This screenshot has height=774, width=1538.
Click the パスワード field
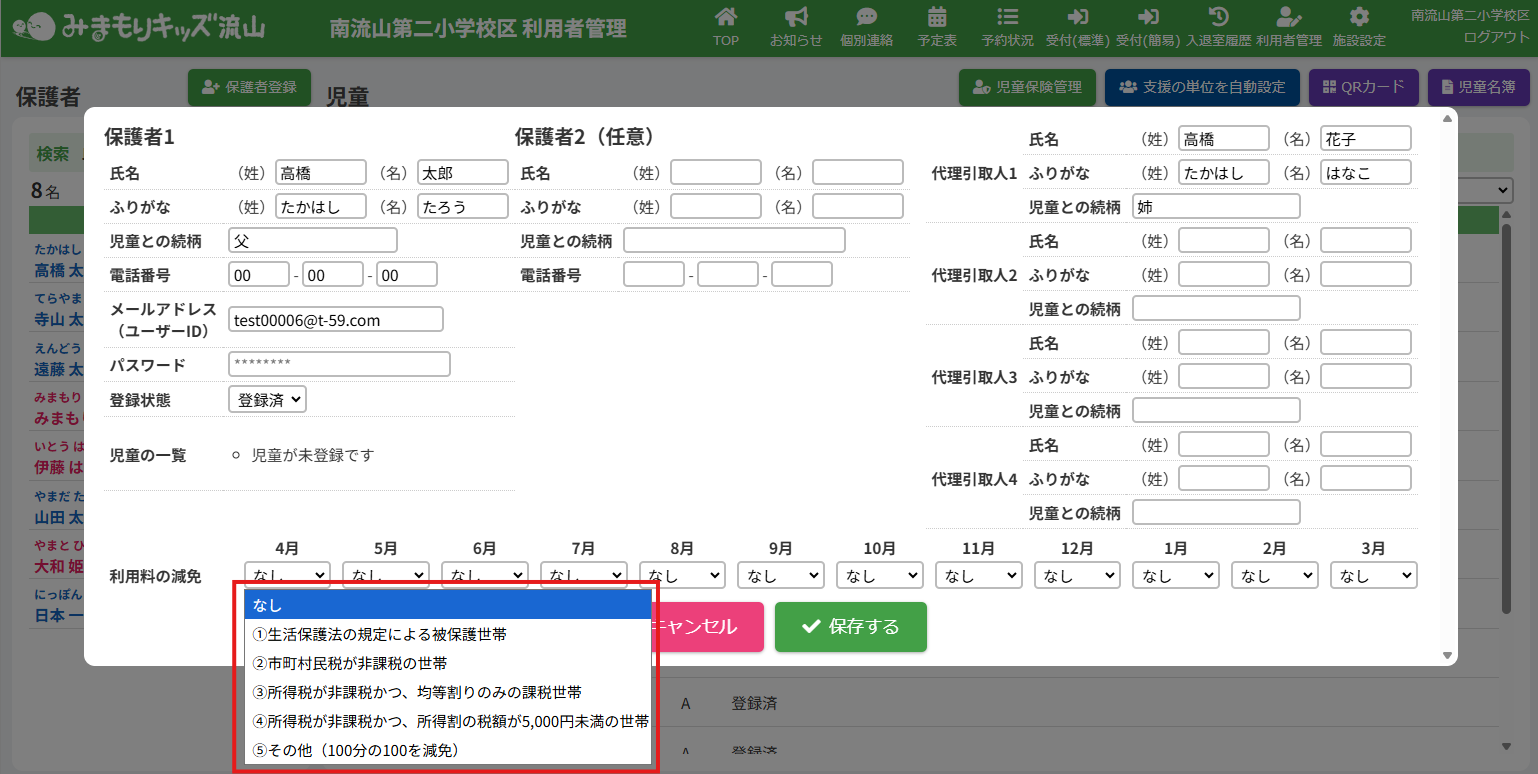[x=339, y=364]
